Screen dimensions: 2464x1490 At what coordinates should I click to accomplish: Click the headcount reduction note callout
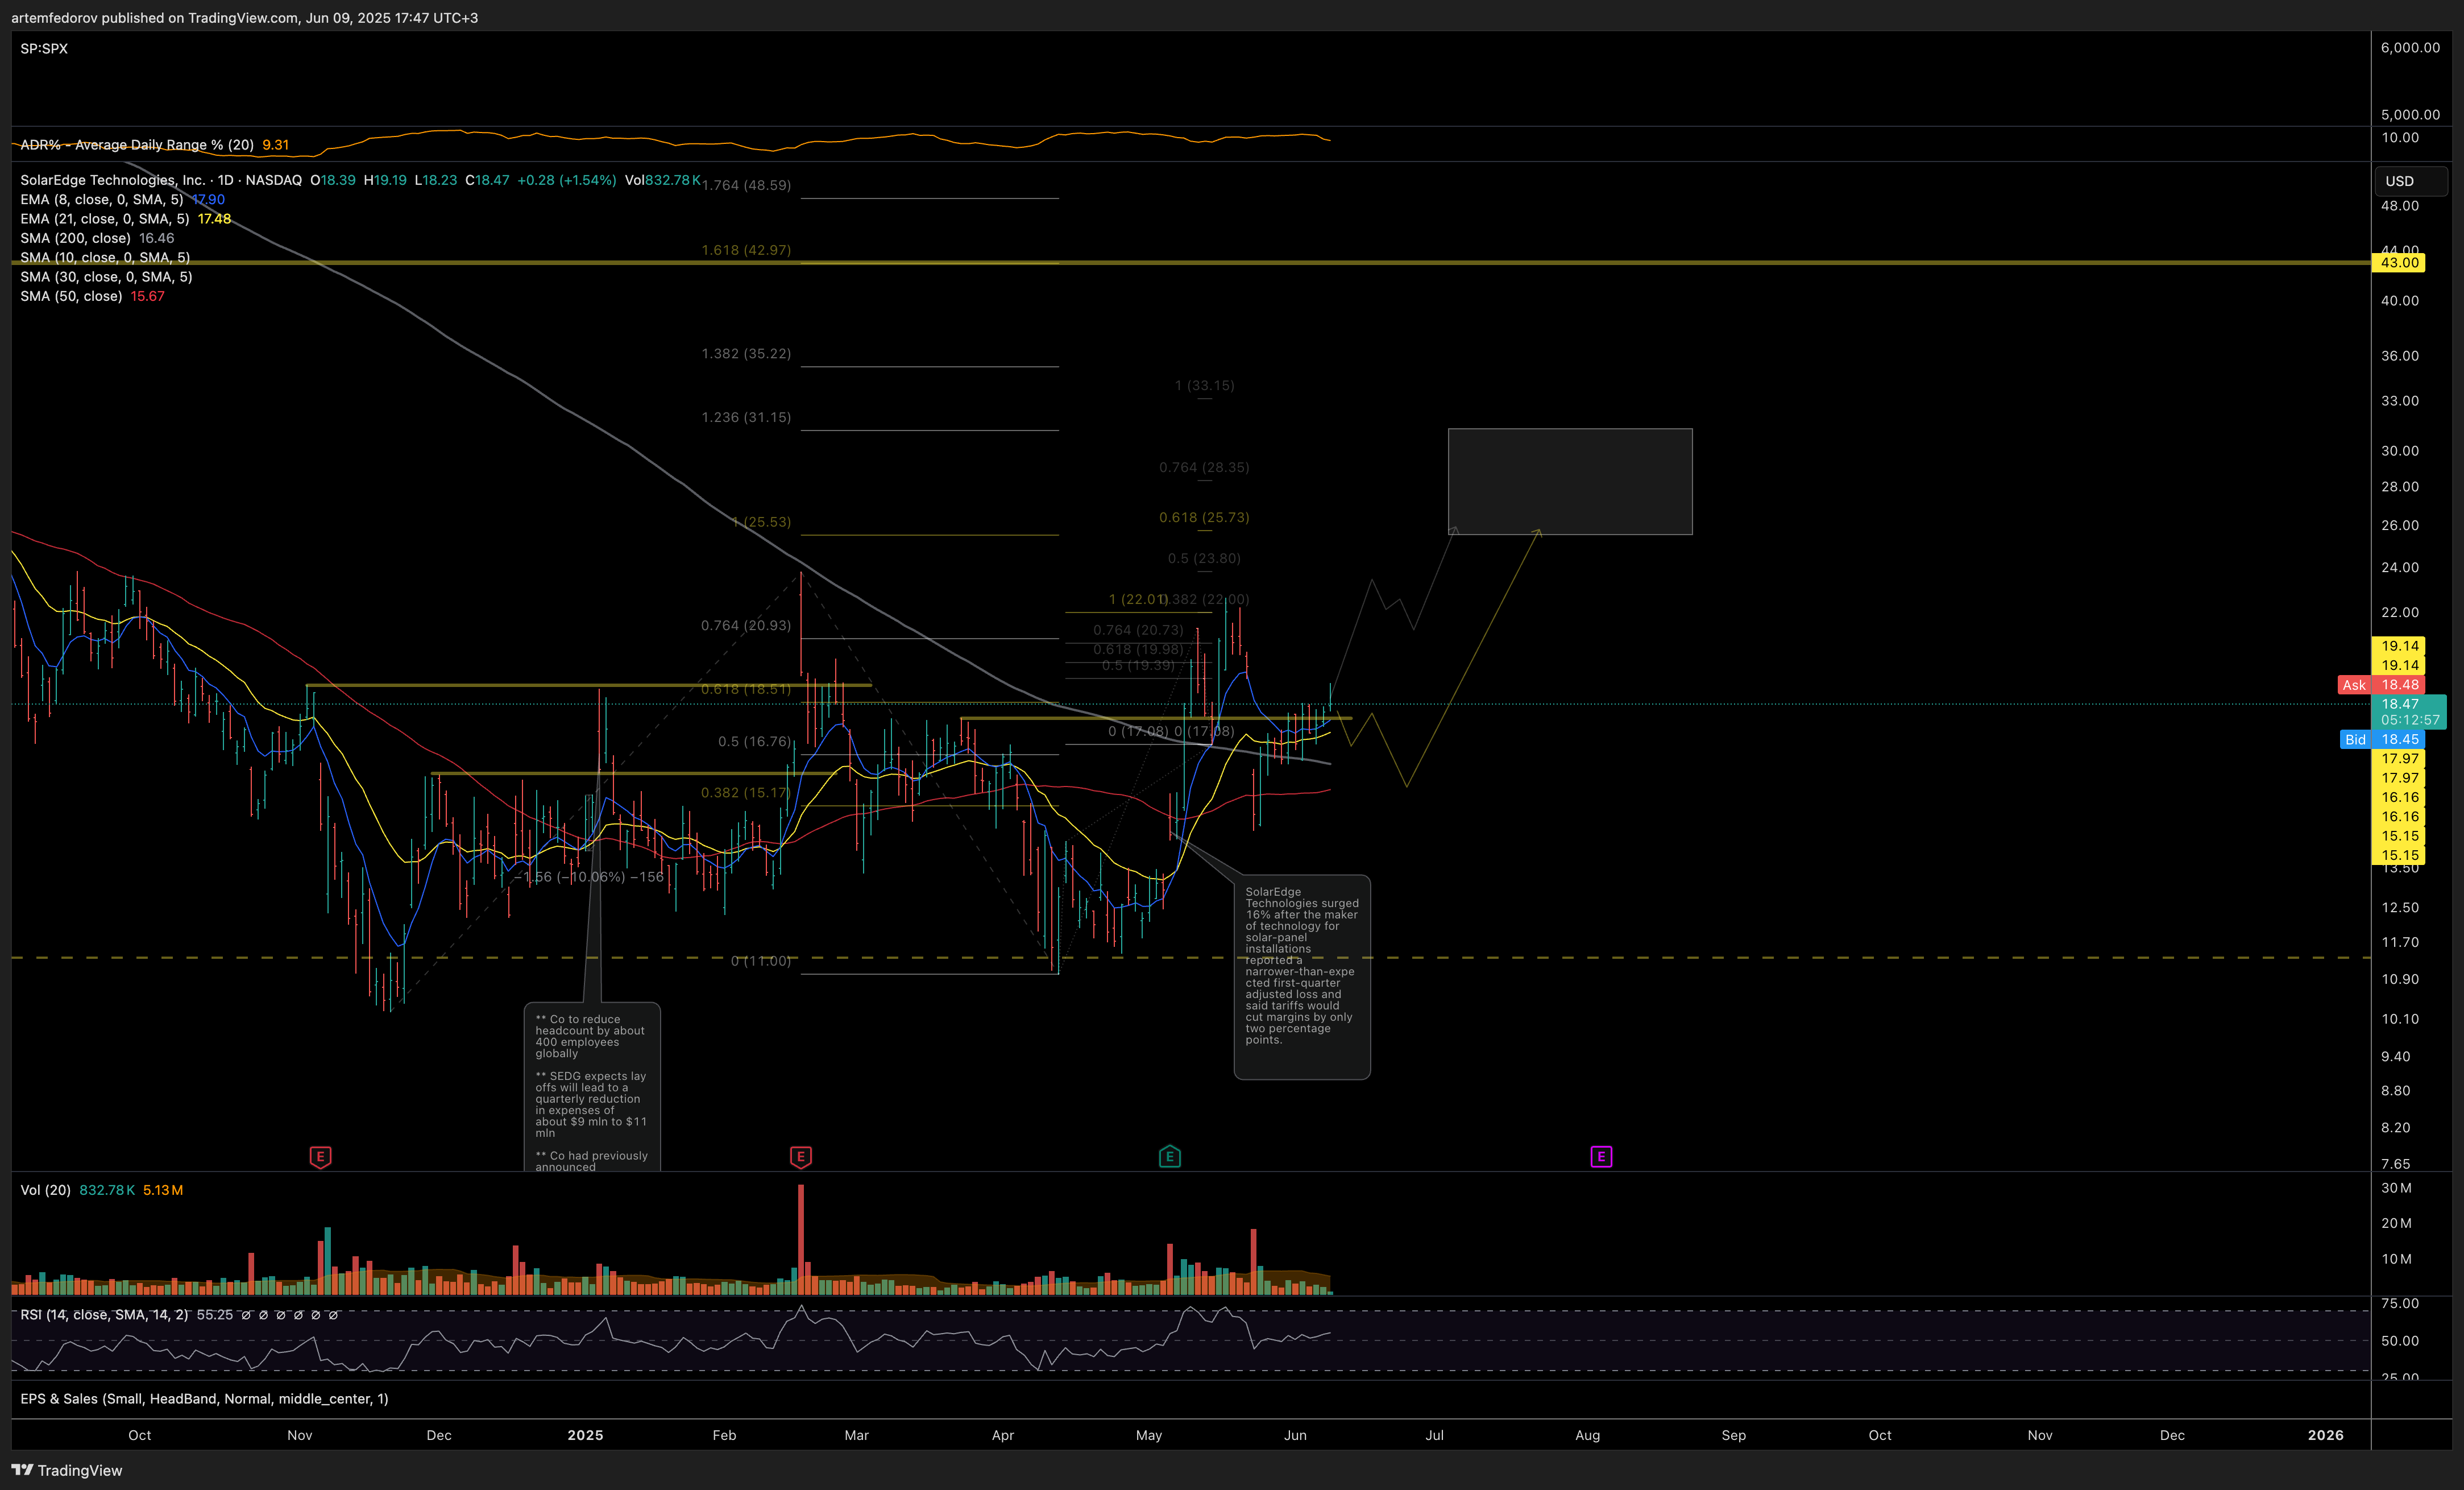[592, 1087]
